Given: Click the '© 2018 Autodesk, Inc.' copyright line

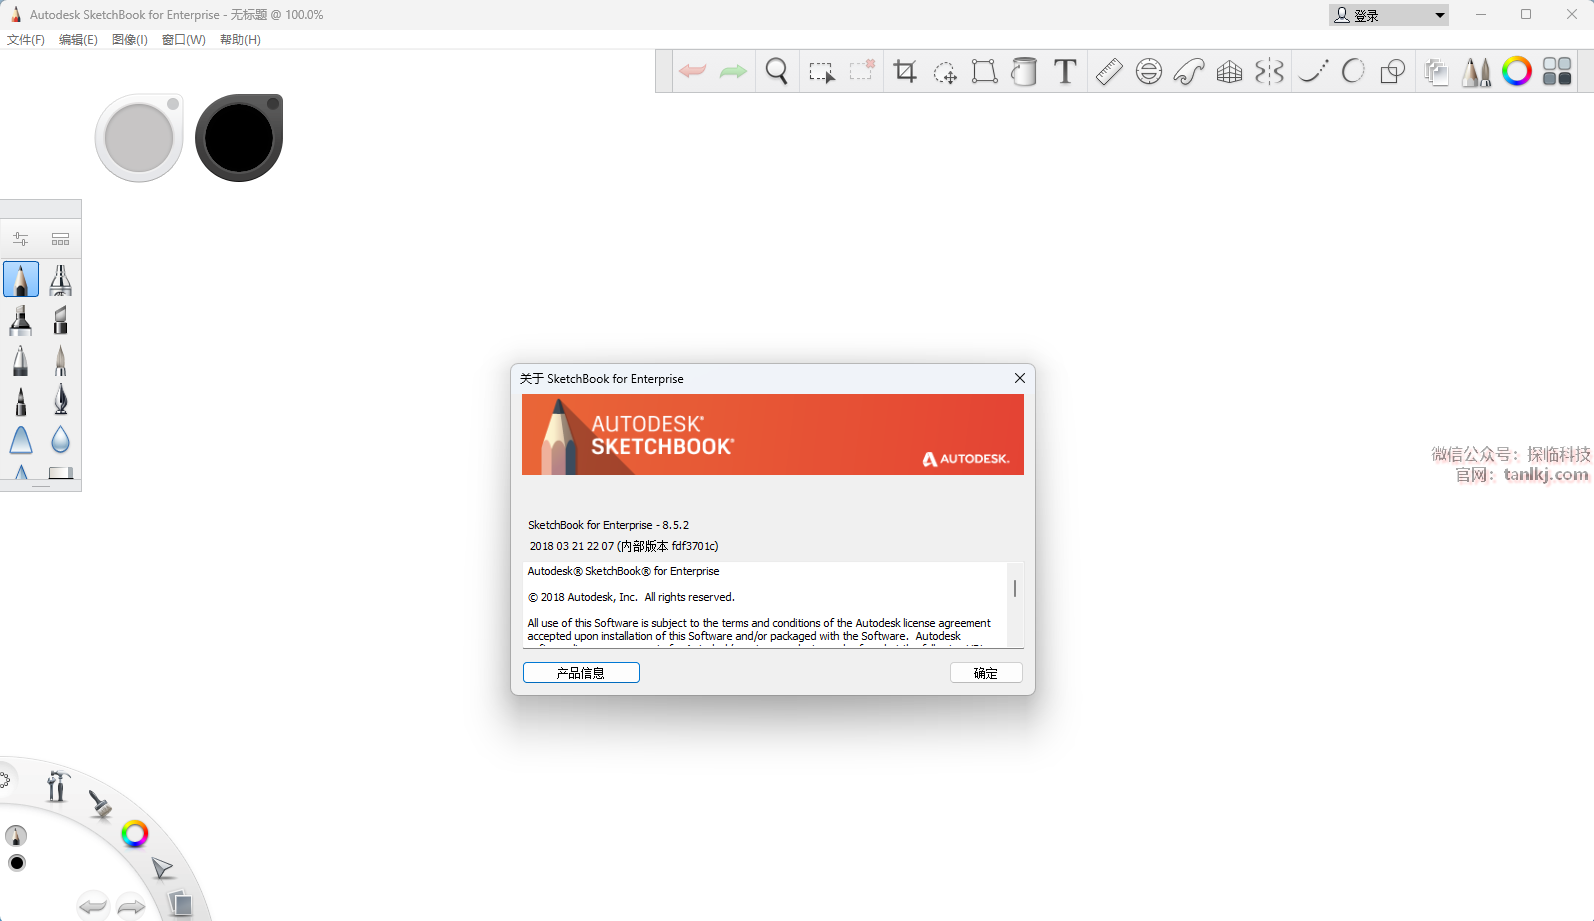Looking at the screenshot, I should click(631, 597).
